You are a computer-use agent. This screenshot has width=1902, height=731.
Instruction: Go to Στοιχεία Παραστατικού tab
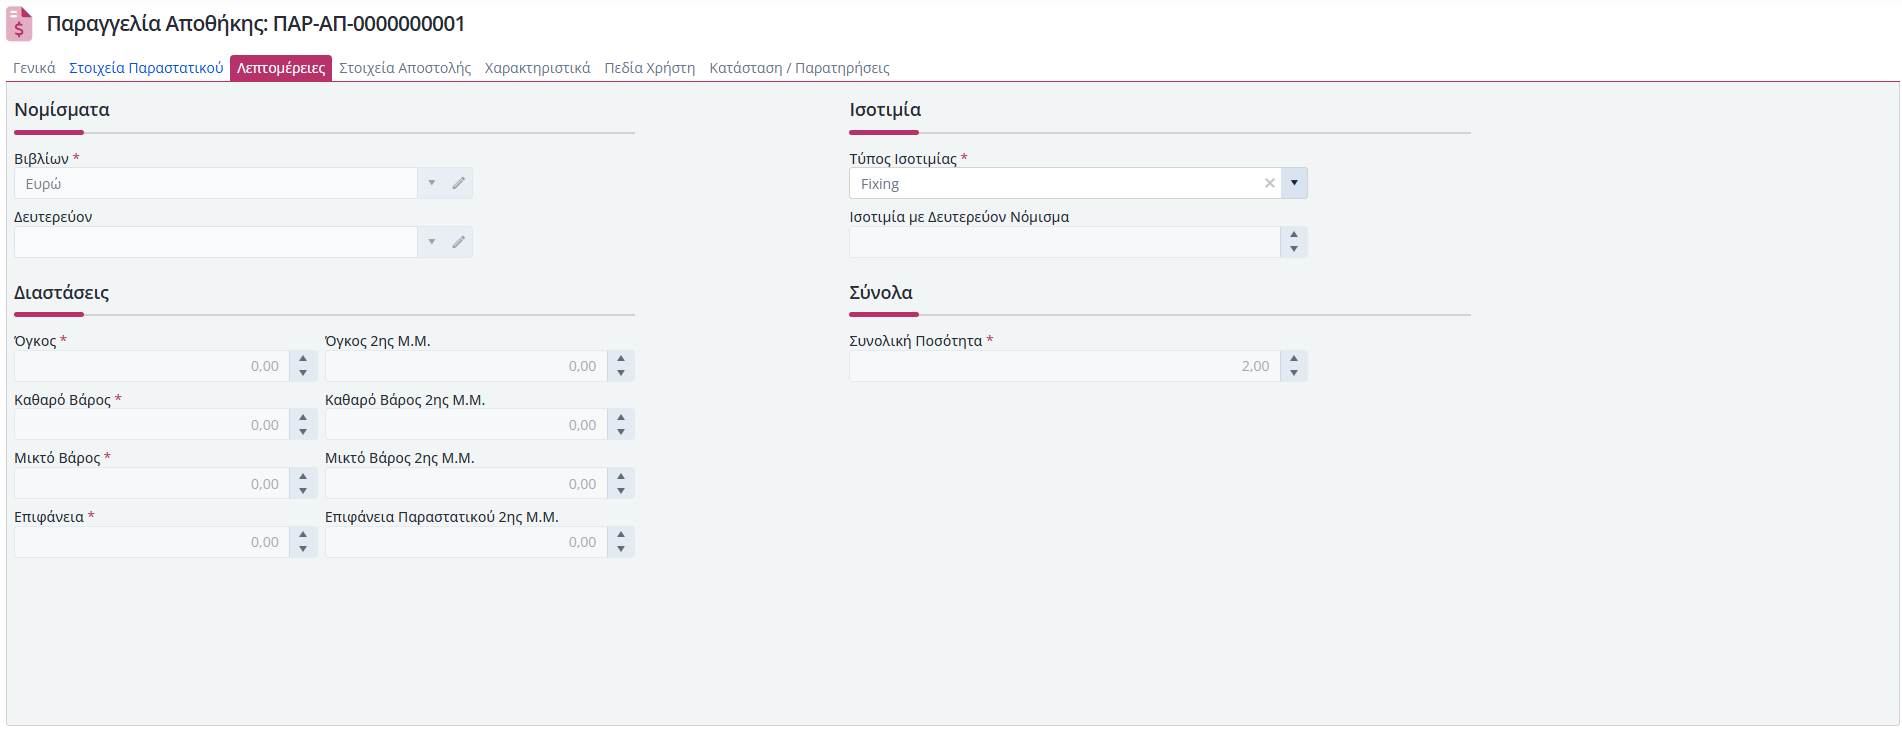point(146,68)
